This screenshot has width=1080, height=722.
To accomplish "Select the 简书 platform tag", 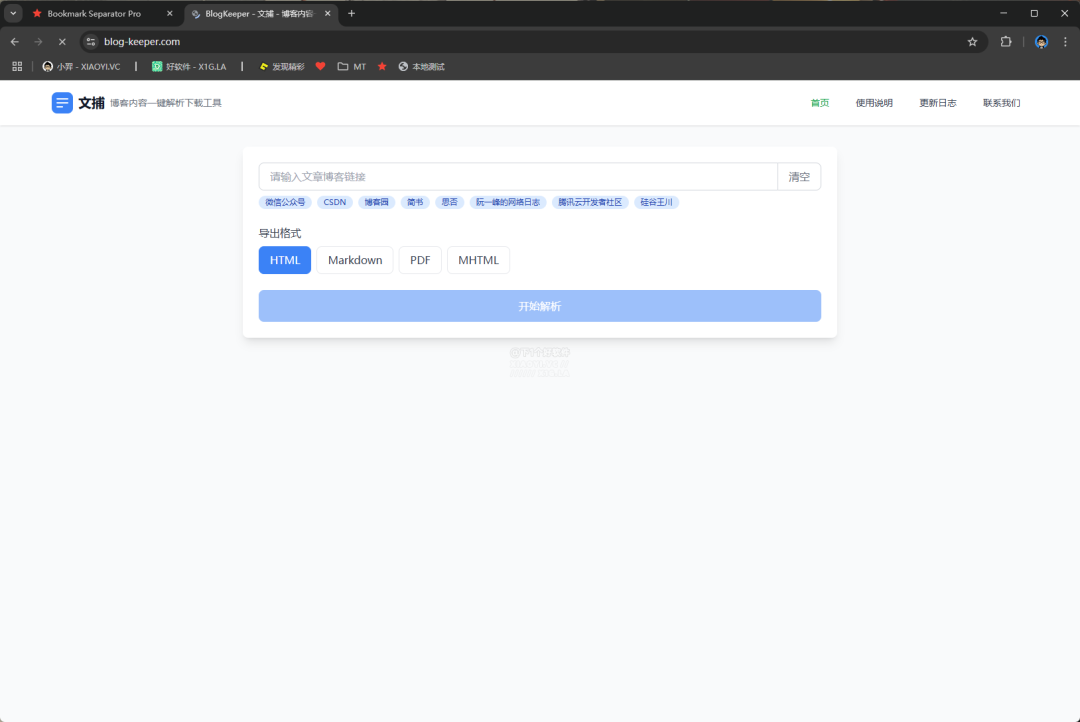I will click(415, 203).
